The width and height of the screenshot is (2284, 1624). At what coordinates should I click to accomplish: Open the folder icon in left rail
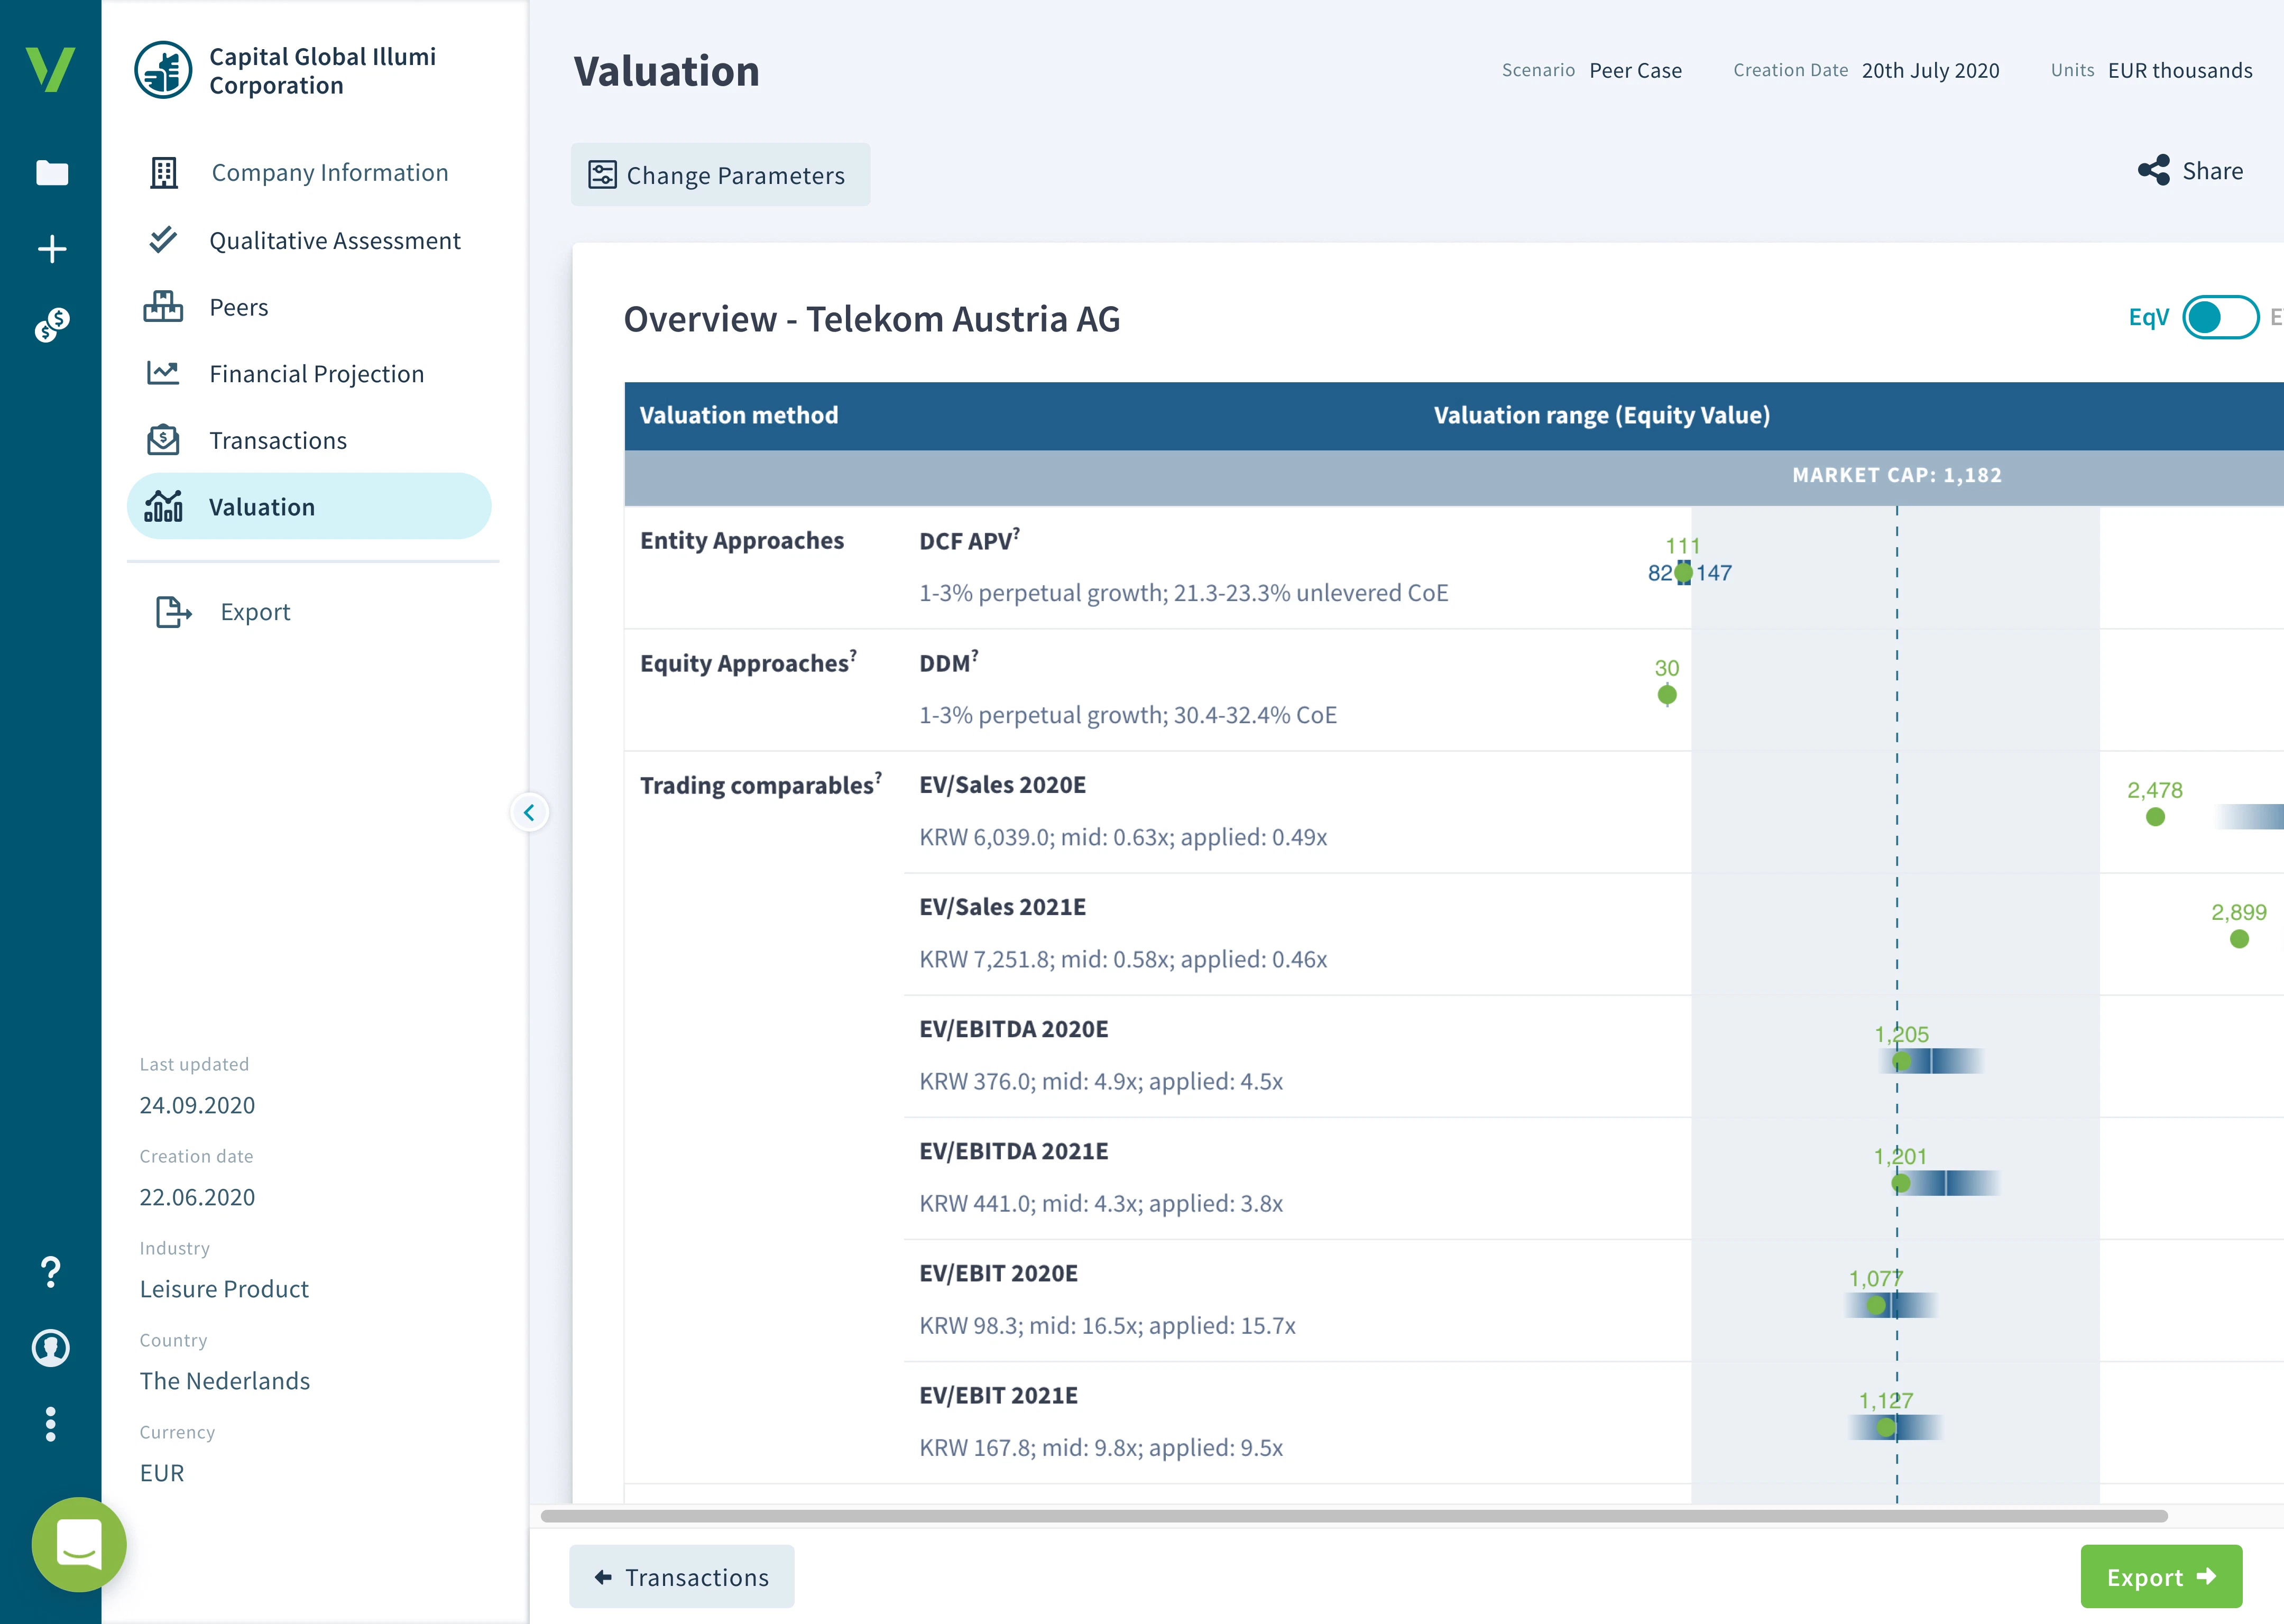[52, 173]
